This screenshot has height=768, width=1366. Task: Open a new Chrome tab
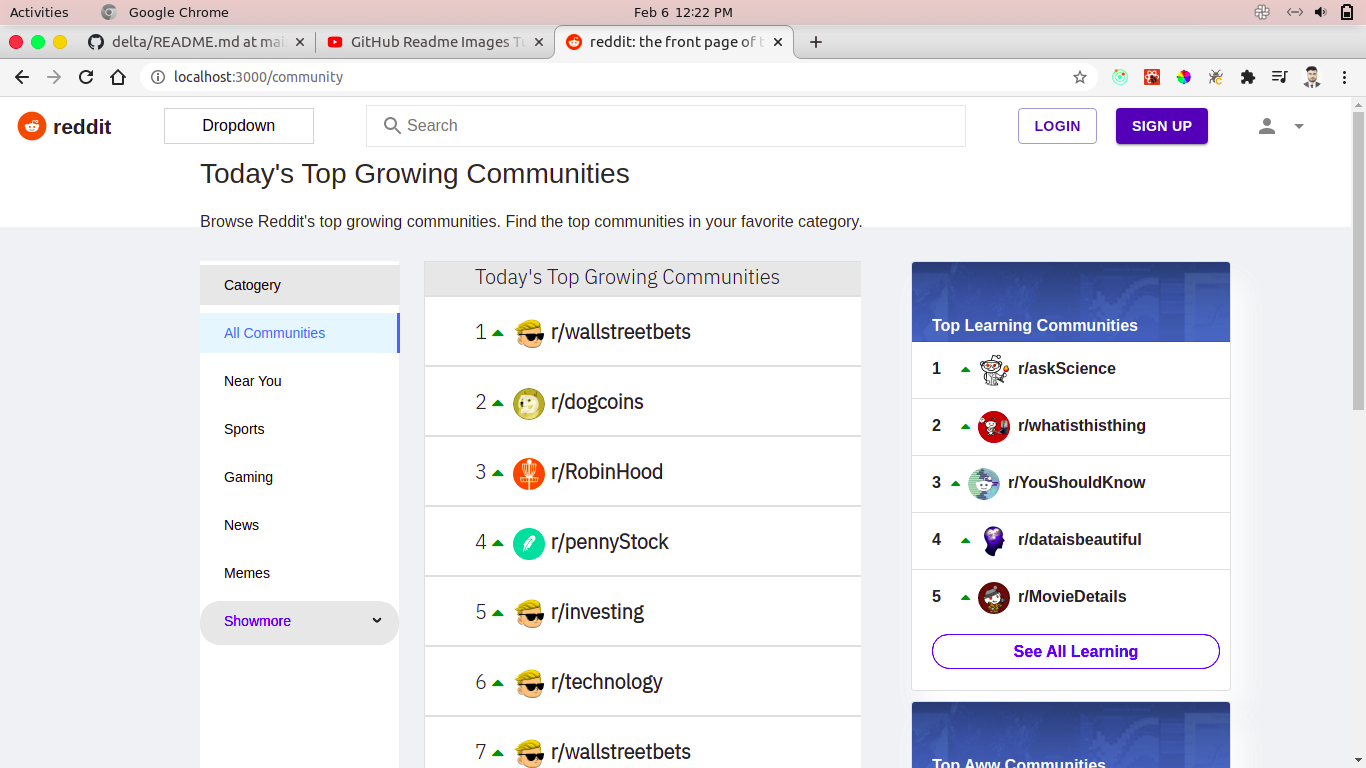click(815, 42)
